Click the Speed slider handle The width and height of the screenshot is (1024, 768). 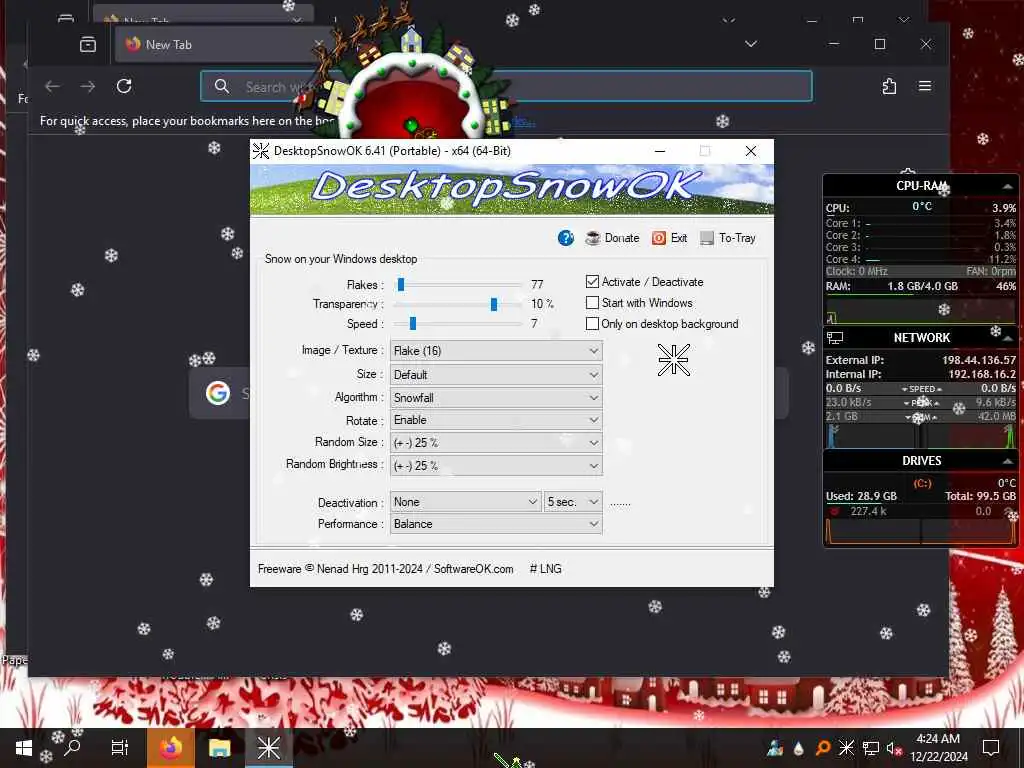pos(413,324)
